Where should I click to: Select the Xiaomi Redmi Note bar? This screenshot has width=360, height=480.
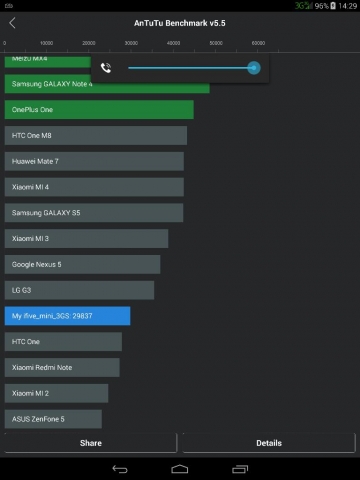coord(62,367)
